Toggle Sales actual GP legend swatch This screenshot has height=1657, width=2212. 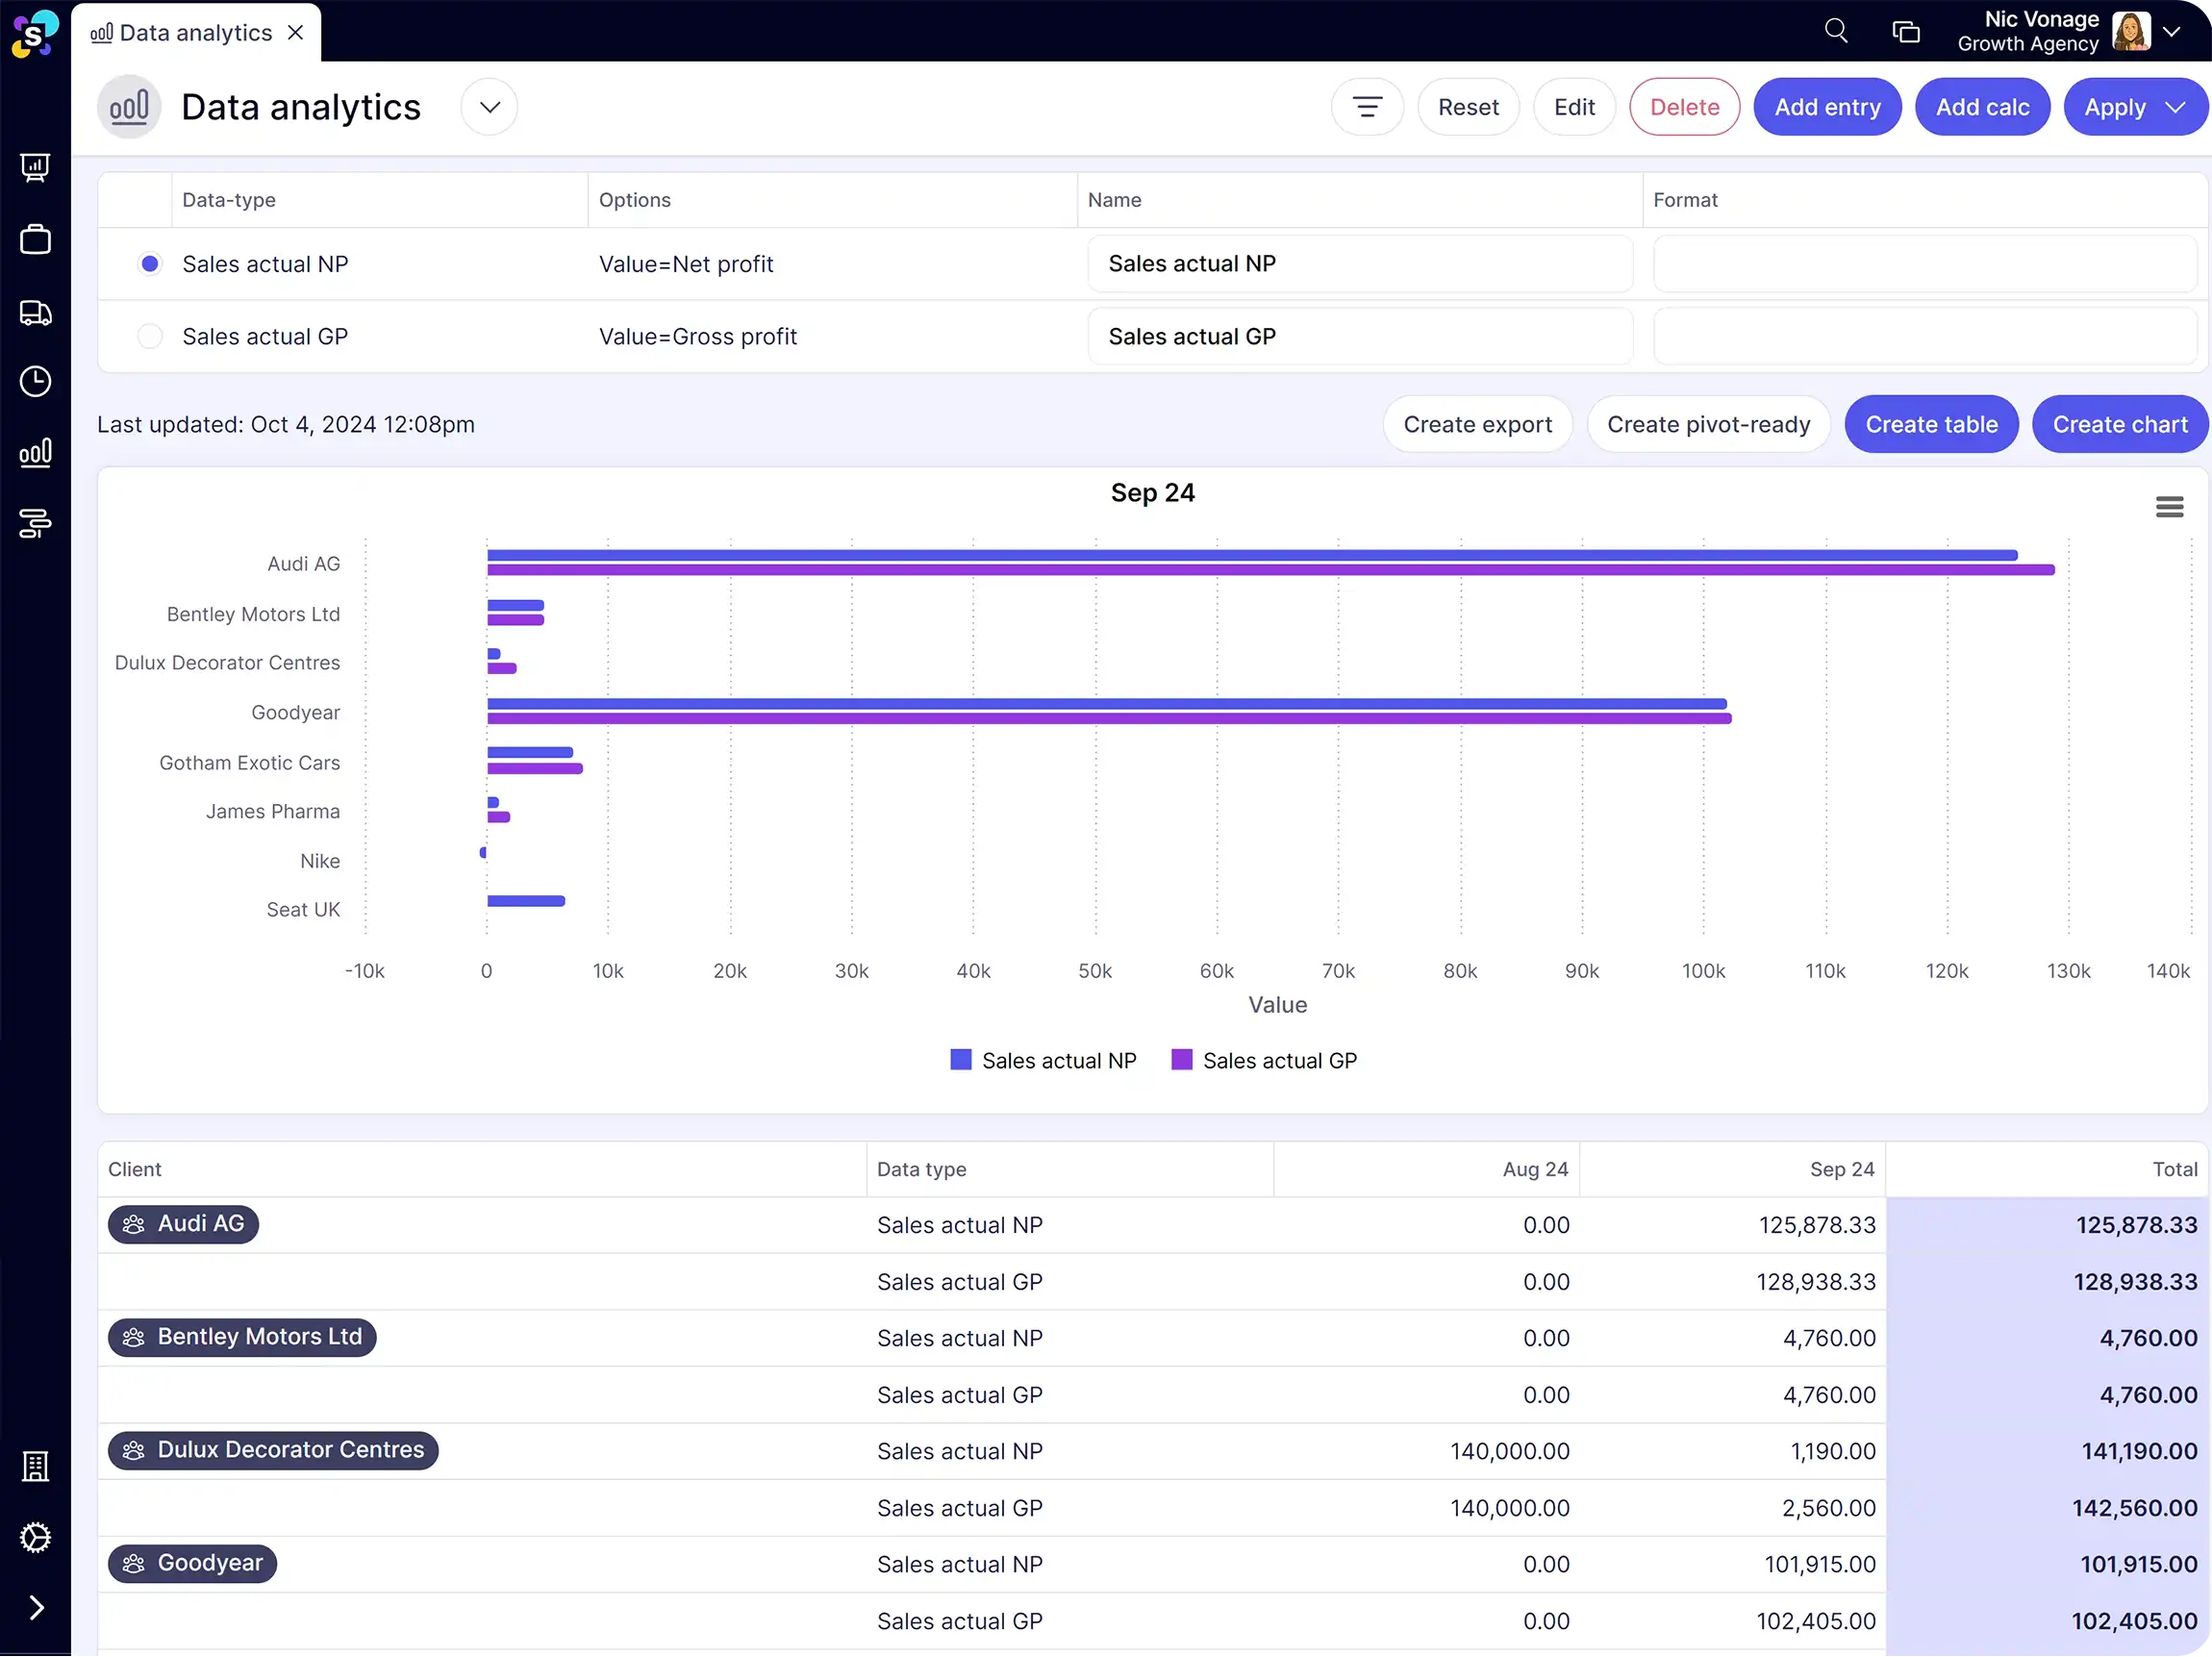click(1182, 1061)
